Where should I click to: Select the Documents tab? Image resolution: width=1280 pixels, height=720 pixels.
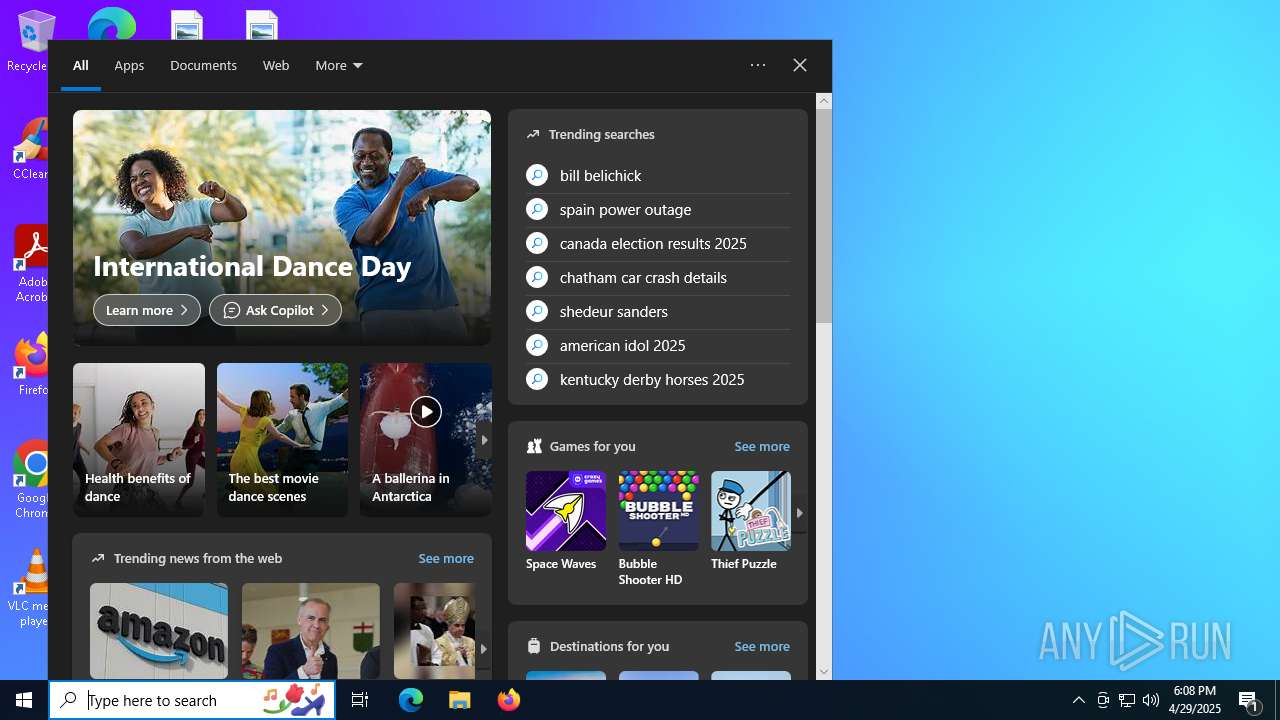click(203, 66)
